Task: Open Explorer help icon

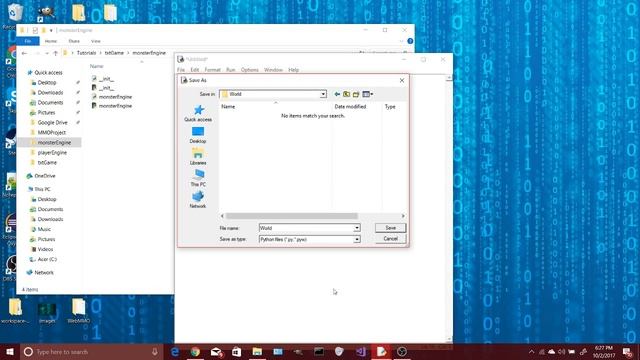Action: pyautogui.click(x=410, y=41)
